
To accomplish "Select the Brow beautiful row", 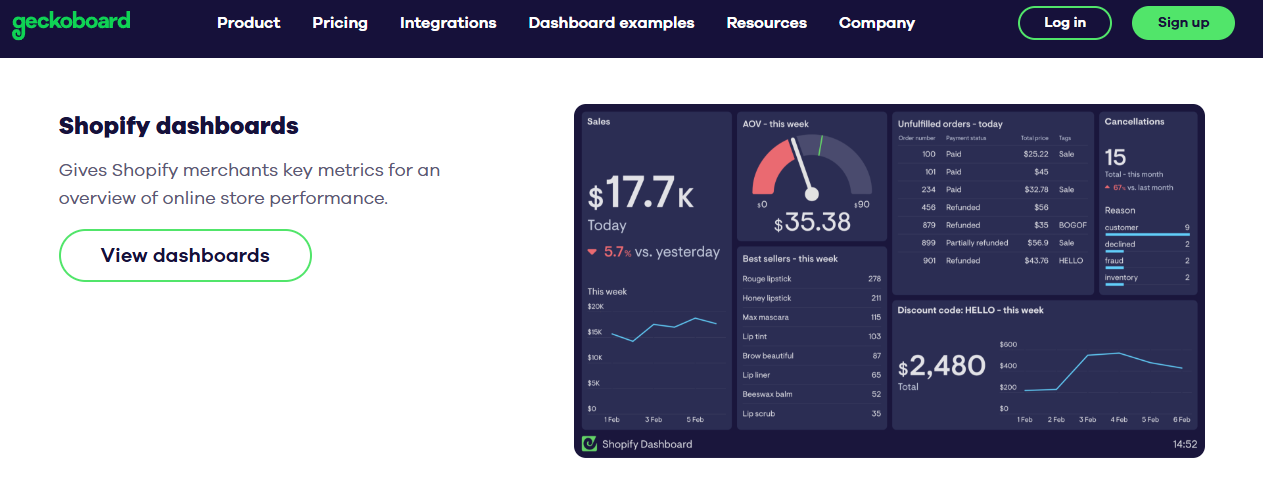I will coord(811,356).
